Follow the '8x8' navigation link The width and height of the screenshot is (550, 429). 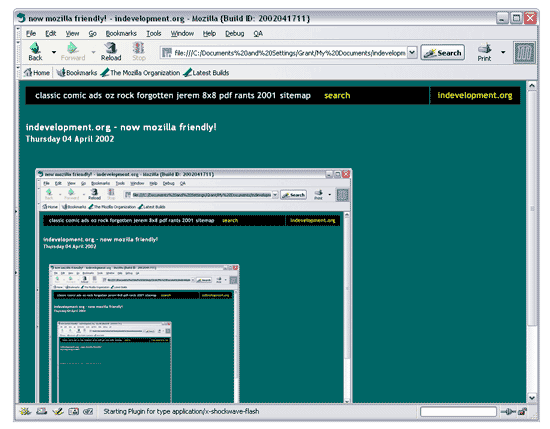(209, 95)
